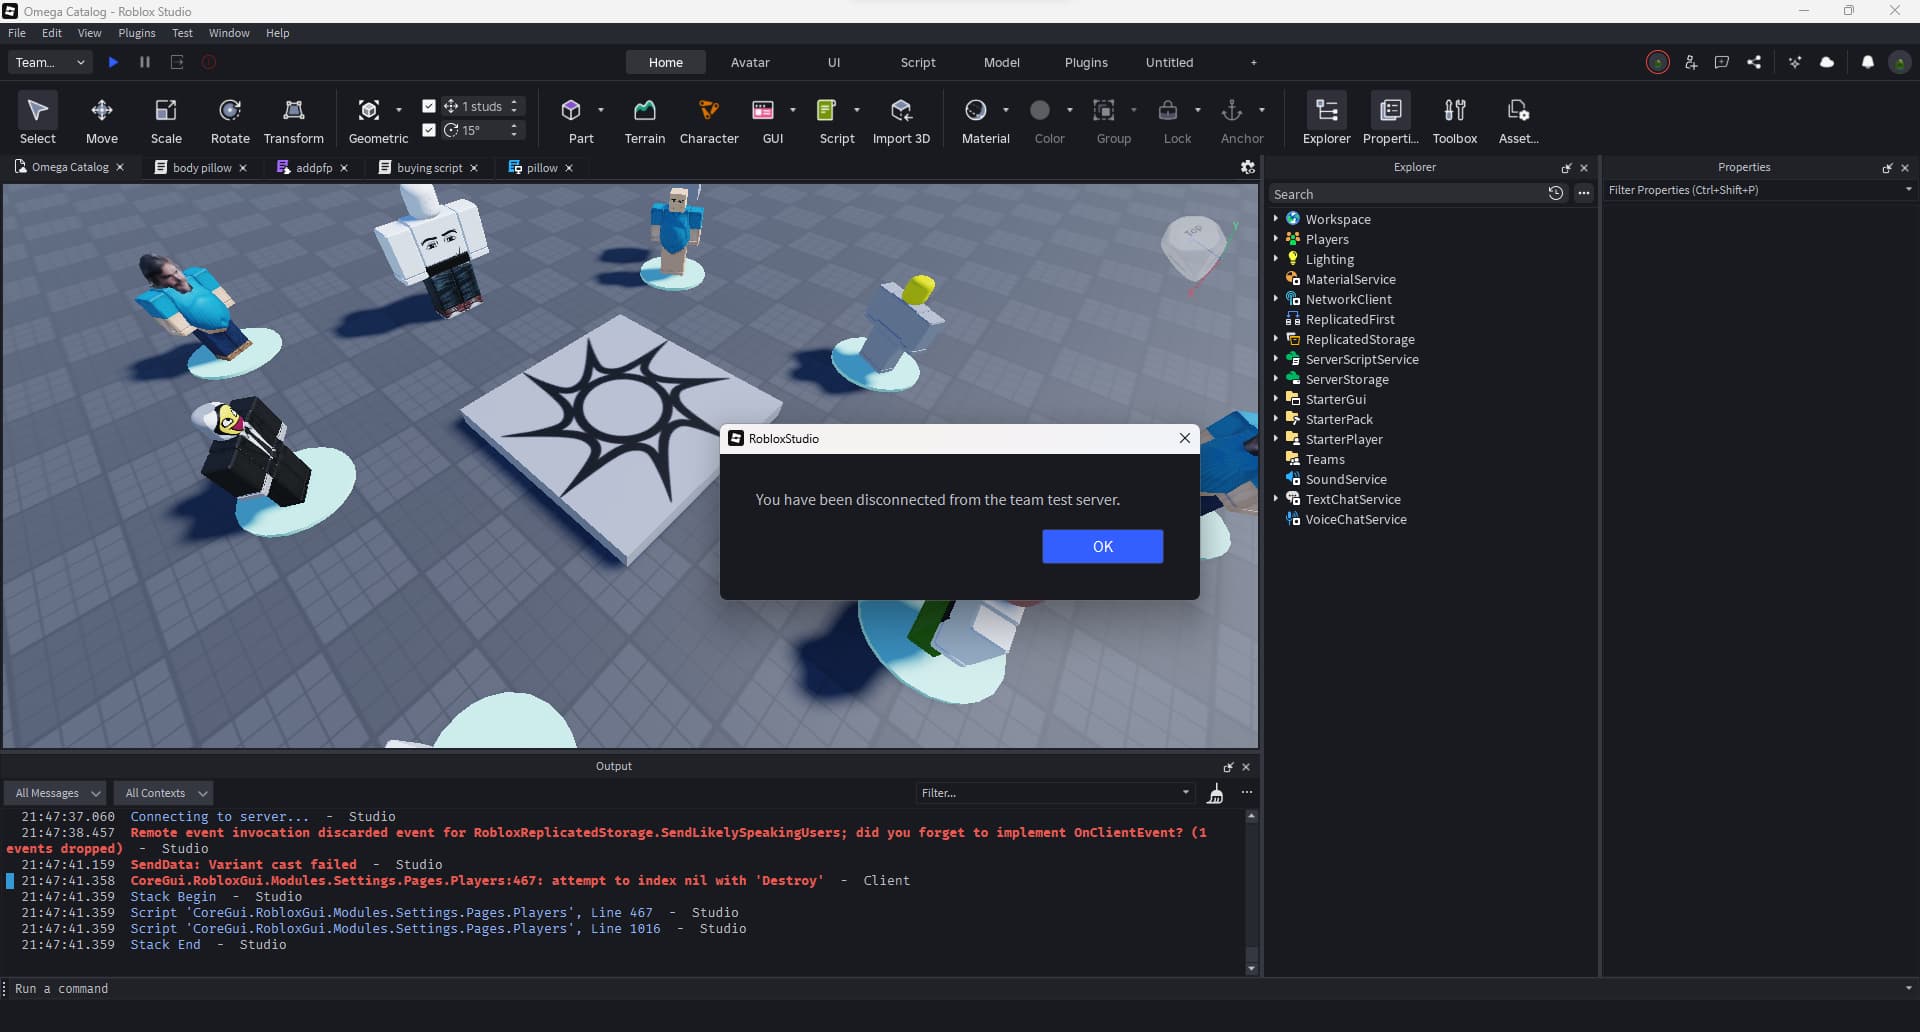Clear the Output window with broom icon

coord(1215,793)
